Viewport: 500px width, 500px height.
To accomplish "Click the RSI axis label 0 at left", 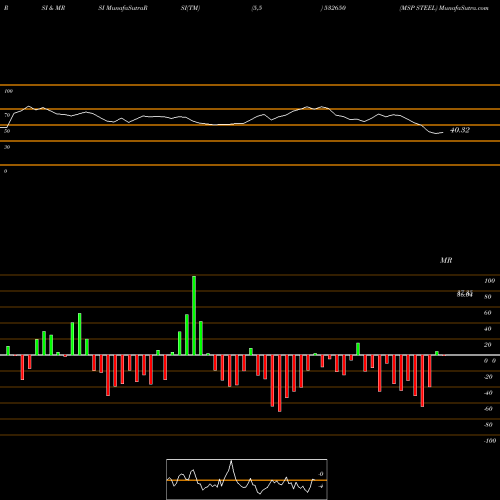I will tap(5, 171).
